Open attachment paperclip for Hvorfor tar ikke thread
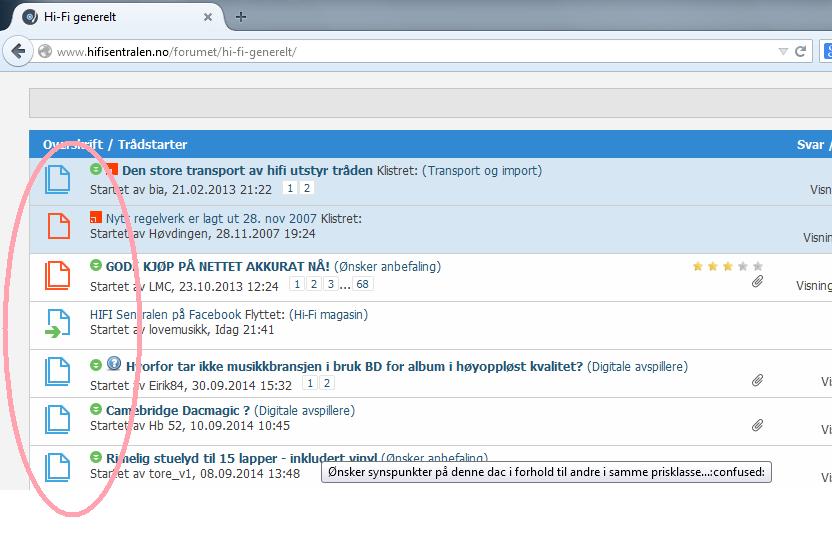This screenshot has height=560, width=832. pyautogui.click(x=757, y=380)
